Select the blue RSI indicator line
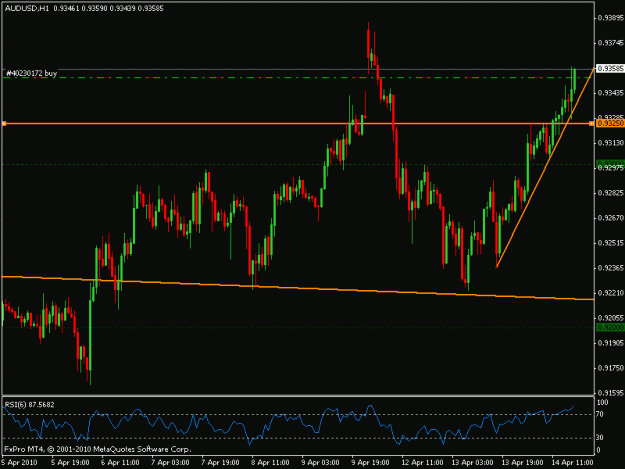Screen dimensions: 625x469 [287, 426]
